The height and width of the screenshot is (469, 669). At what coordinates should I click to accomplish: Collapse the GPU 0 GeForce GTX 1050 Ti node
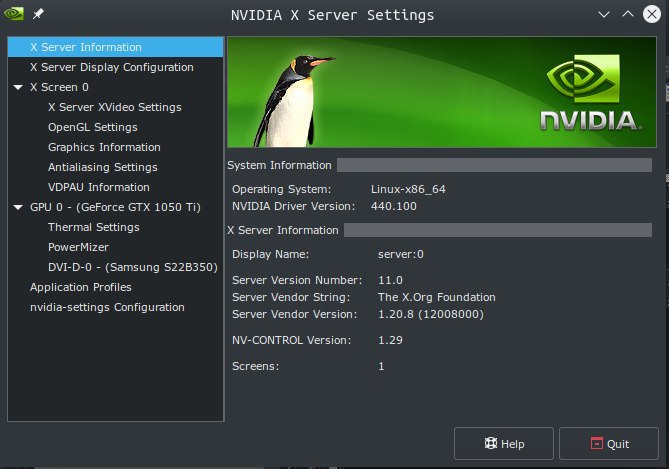[x=18, y=207]
